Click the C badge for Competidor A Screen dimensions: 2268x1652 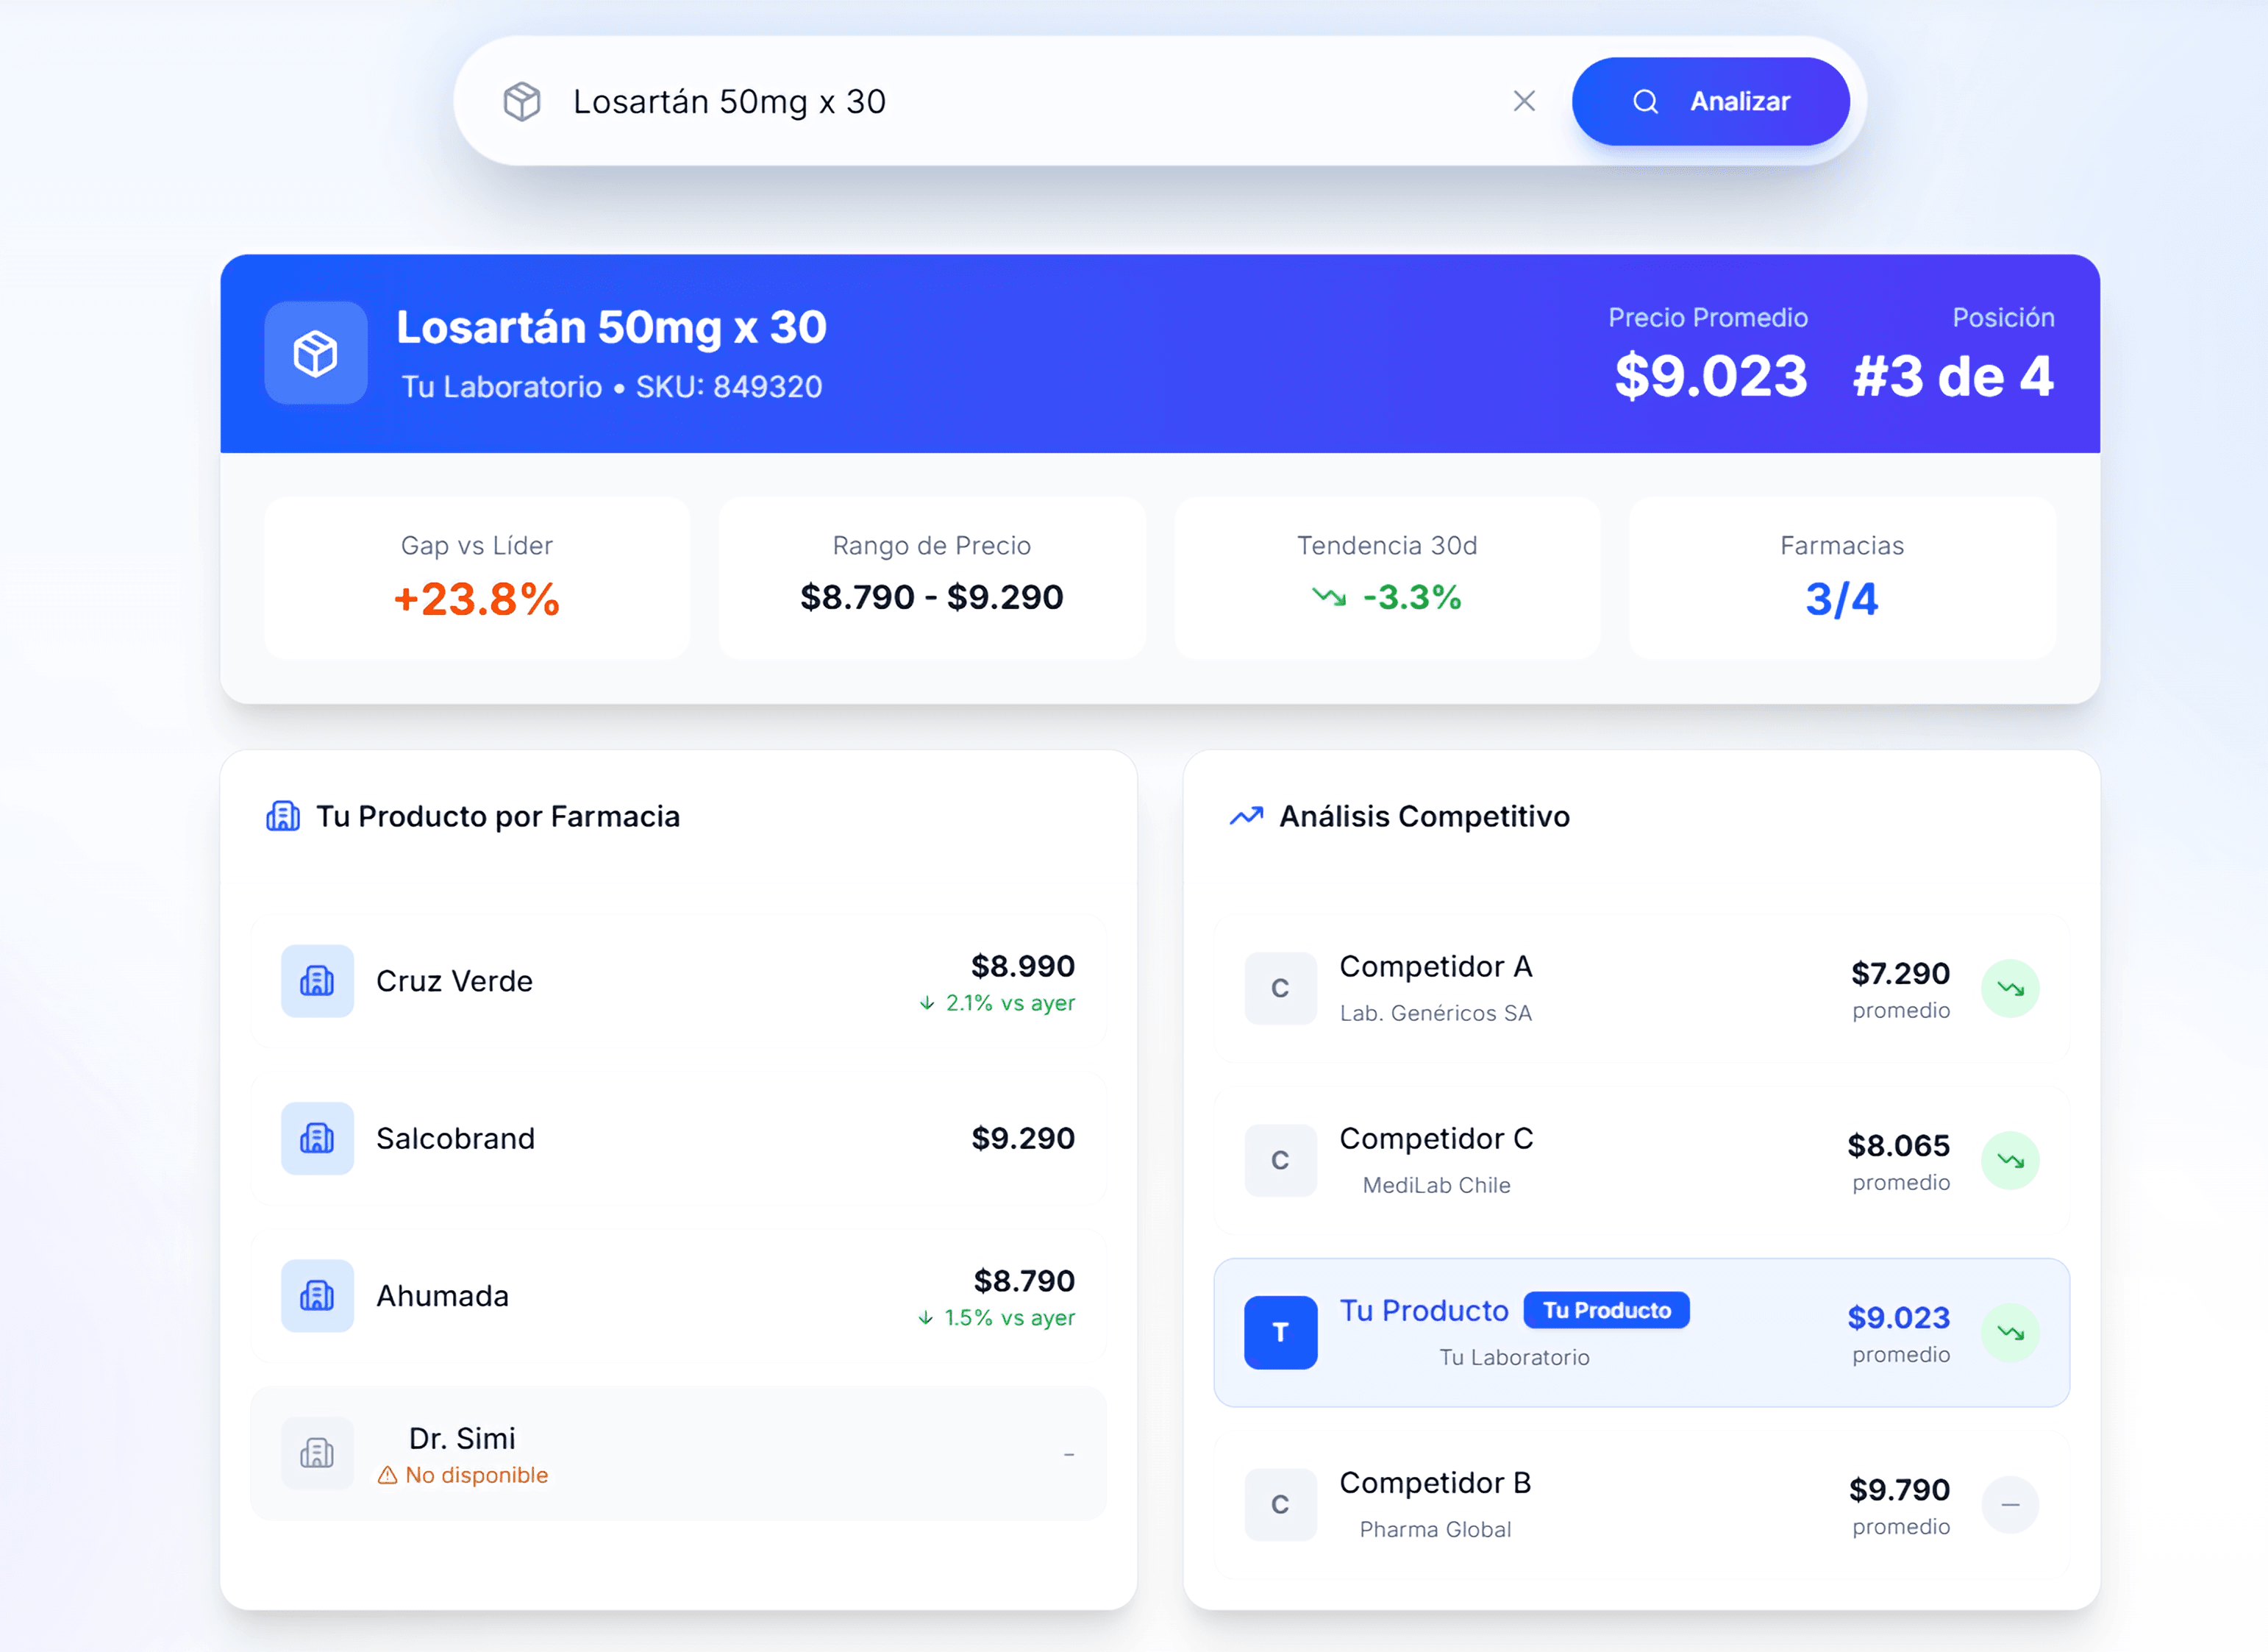point(1280,988)
